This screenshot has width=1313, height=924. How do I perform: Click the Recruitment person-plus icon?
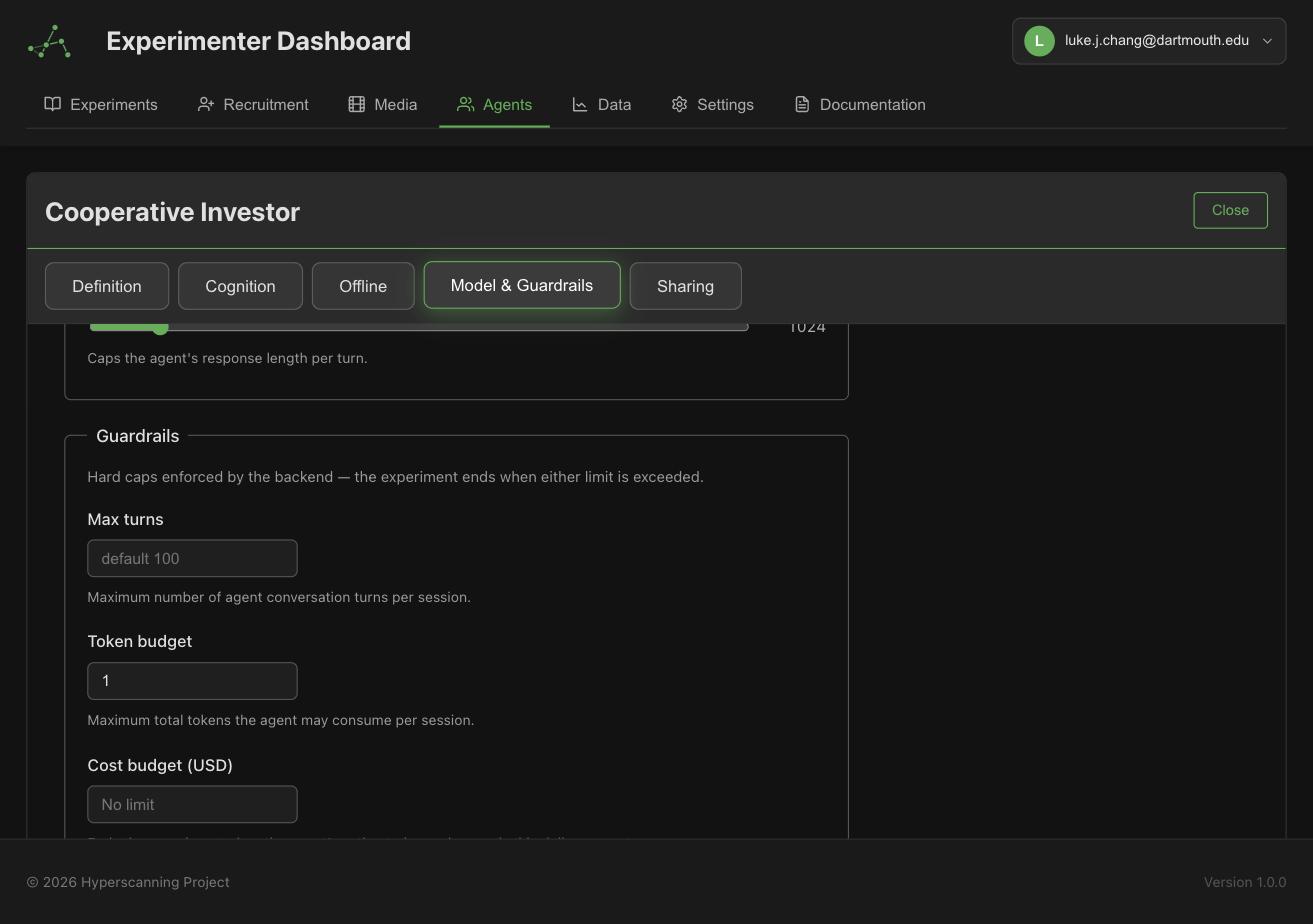click(206, 104)
